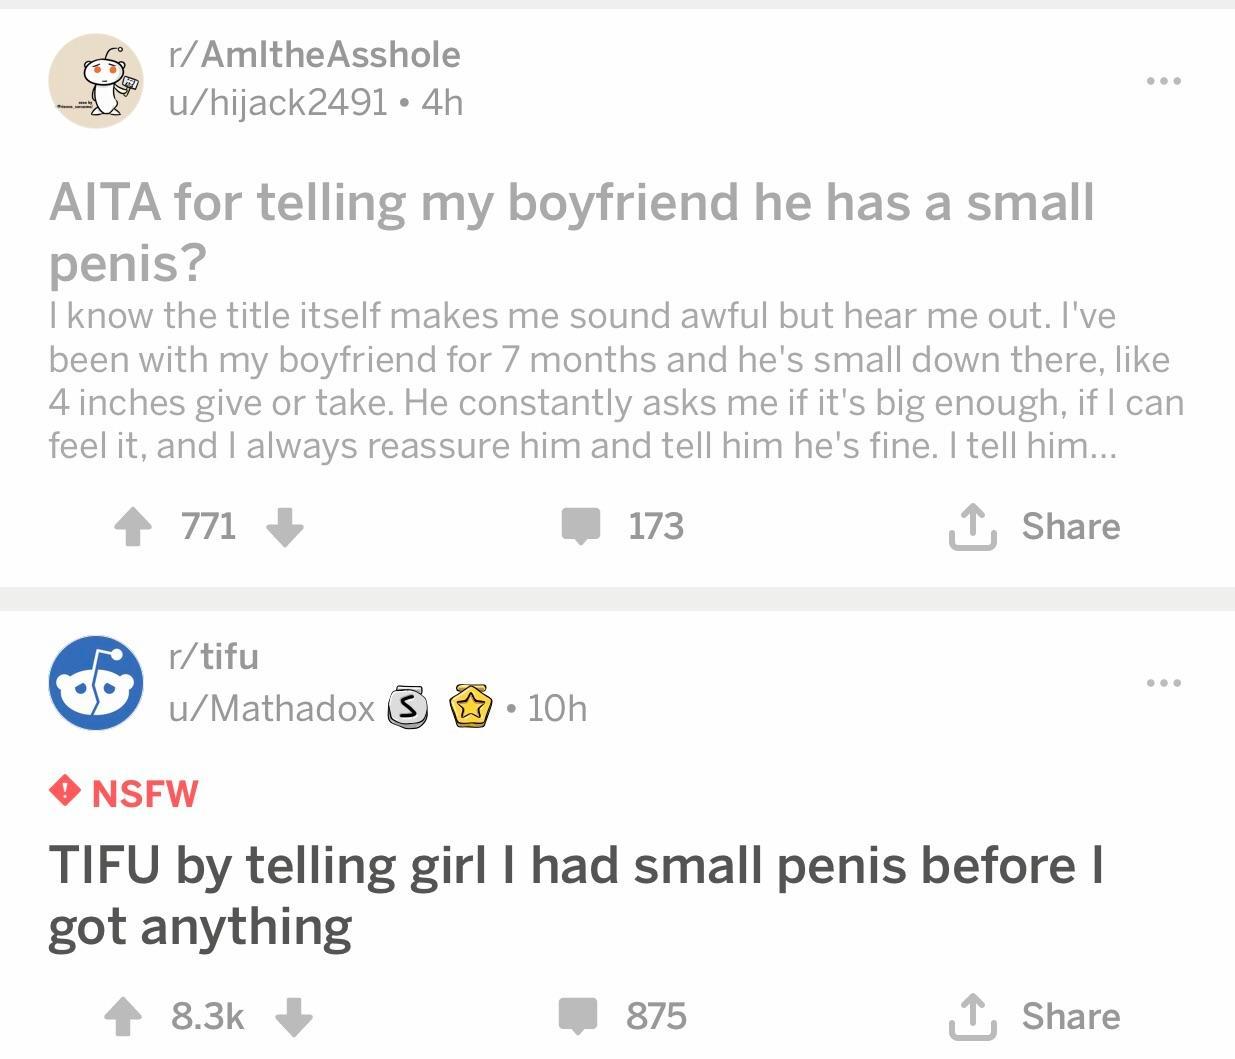Open the three-dot menu on TIFU post
This screenshot has height=1059, width=1235.
1164,683
